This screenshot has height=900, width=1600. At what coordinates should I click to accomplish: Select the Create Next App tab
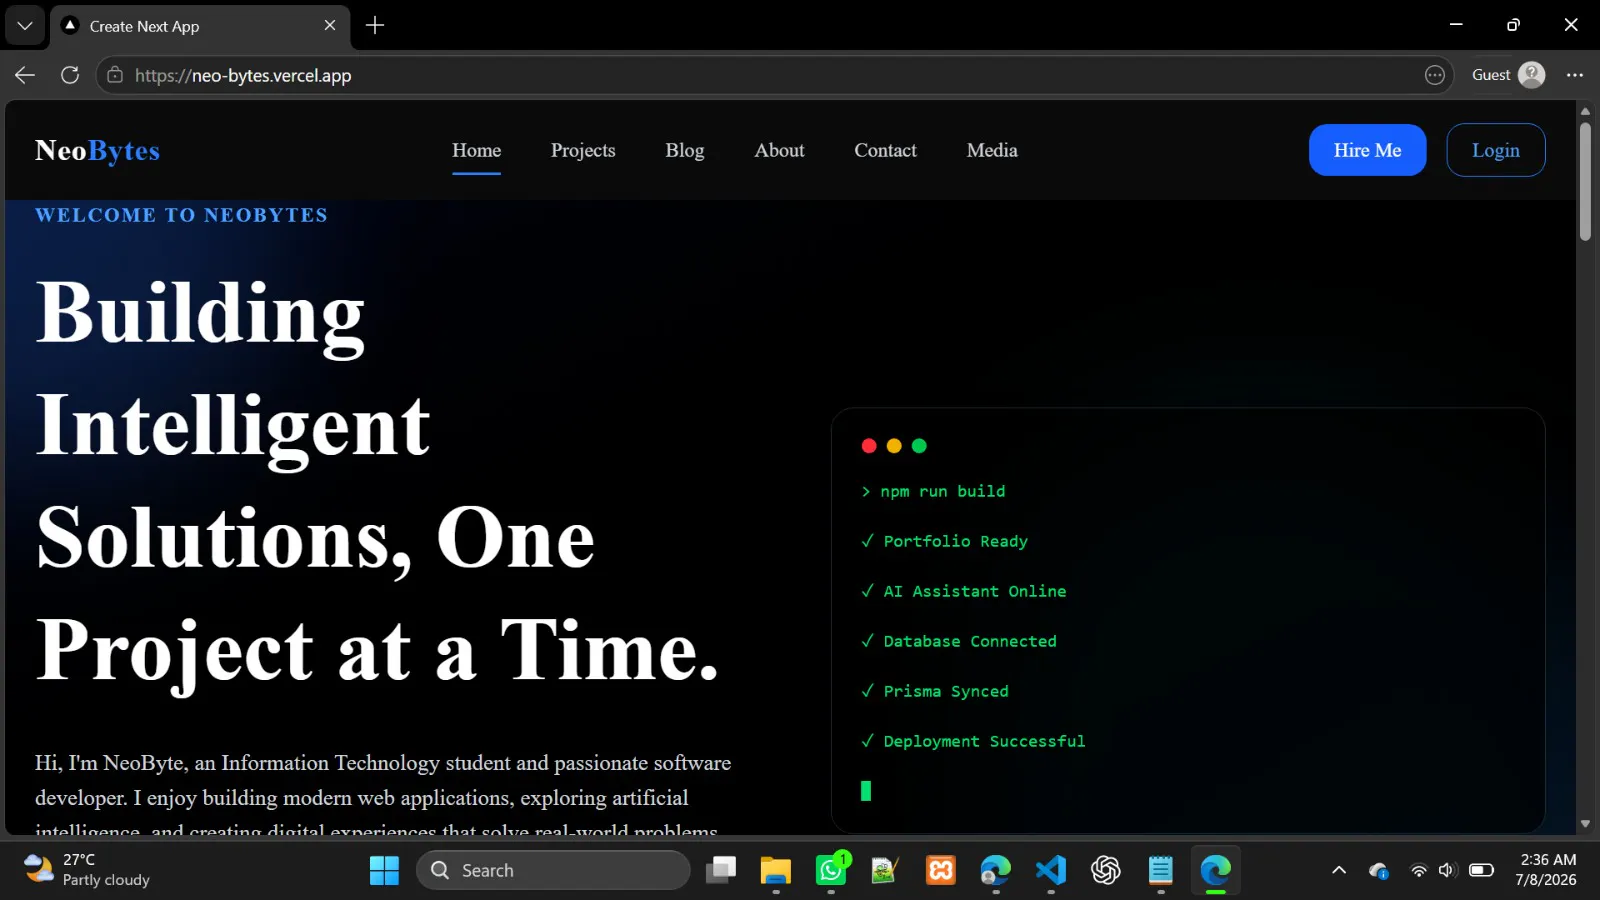click(x=200, y=26)
